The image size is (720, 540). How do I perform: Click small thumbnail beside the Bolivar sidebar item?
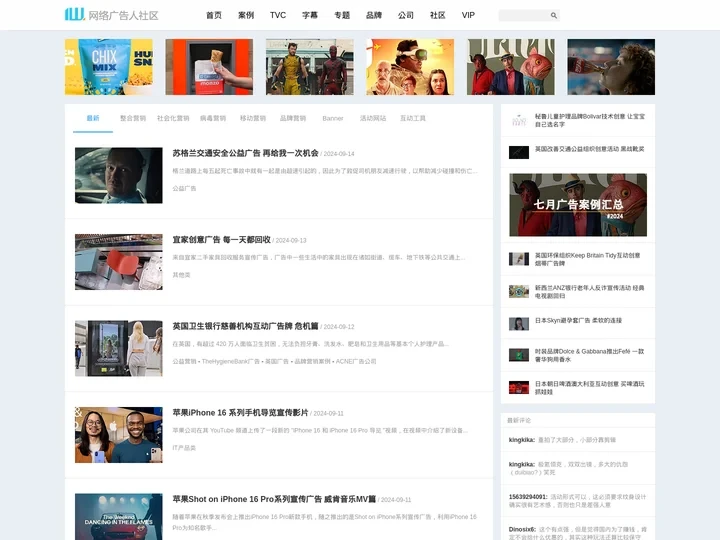(519, 120)
